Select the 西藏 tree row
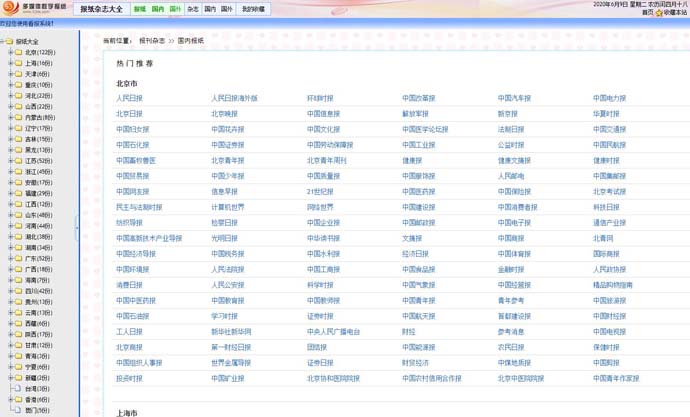The image size is (690, 417). tap(37, 323)
